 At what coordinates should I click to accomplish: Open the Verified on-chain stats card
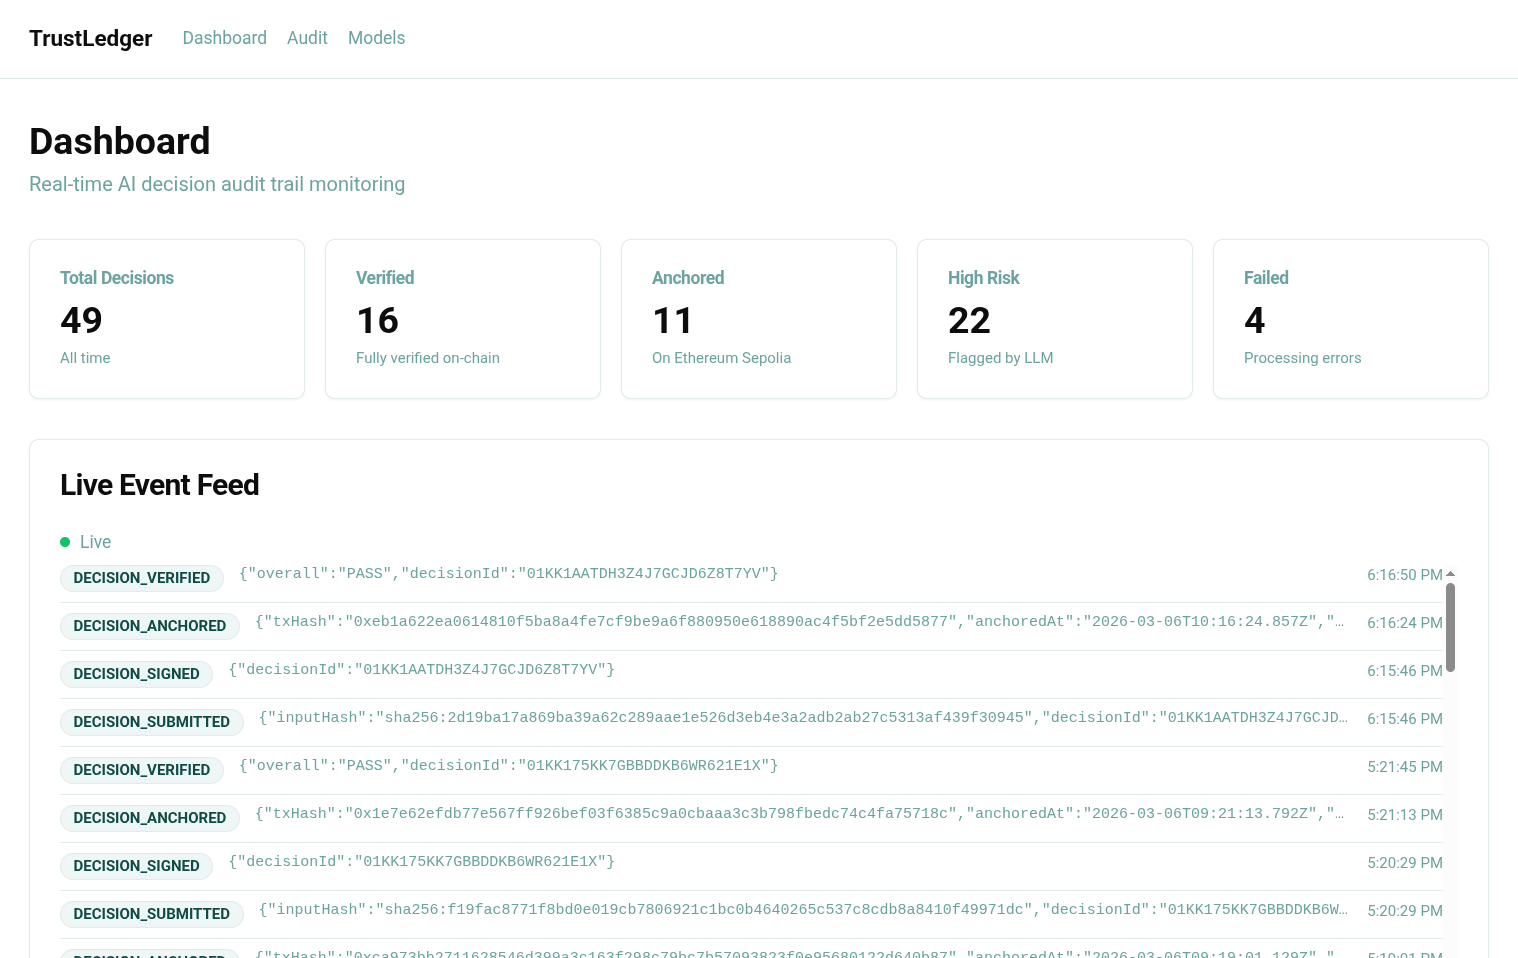(x=462, y=318)
